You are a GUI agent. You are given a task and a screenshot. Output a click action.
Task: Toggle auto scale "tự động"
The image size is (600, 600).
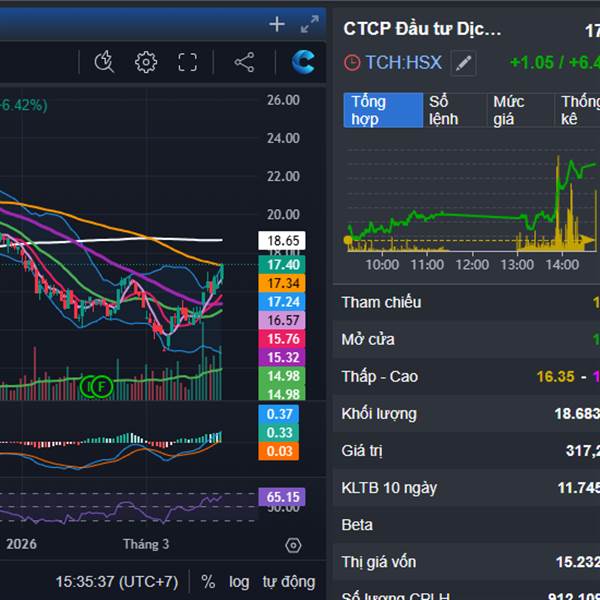(x=289, y=582)
